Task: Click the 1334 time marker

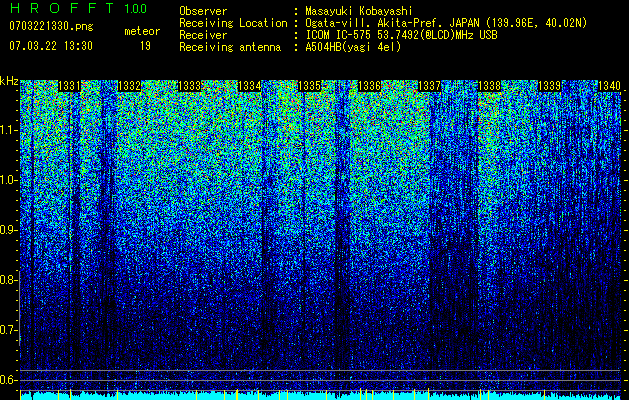Action: pos(250,86)
